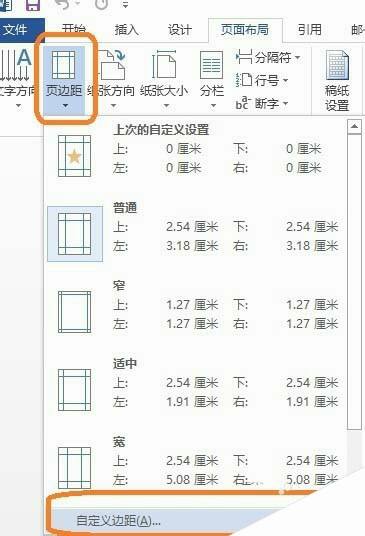The height and width of the screenshot is (536, 365).
Task: Expand the 纸张方向 dropdown arrow
Action: [x=114, y=106]
